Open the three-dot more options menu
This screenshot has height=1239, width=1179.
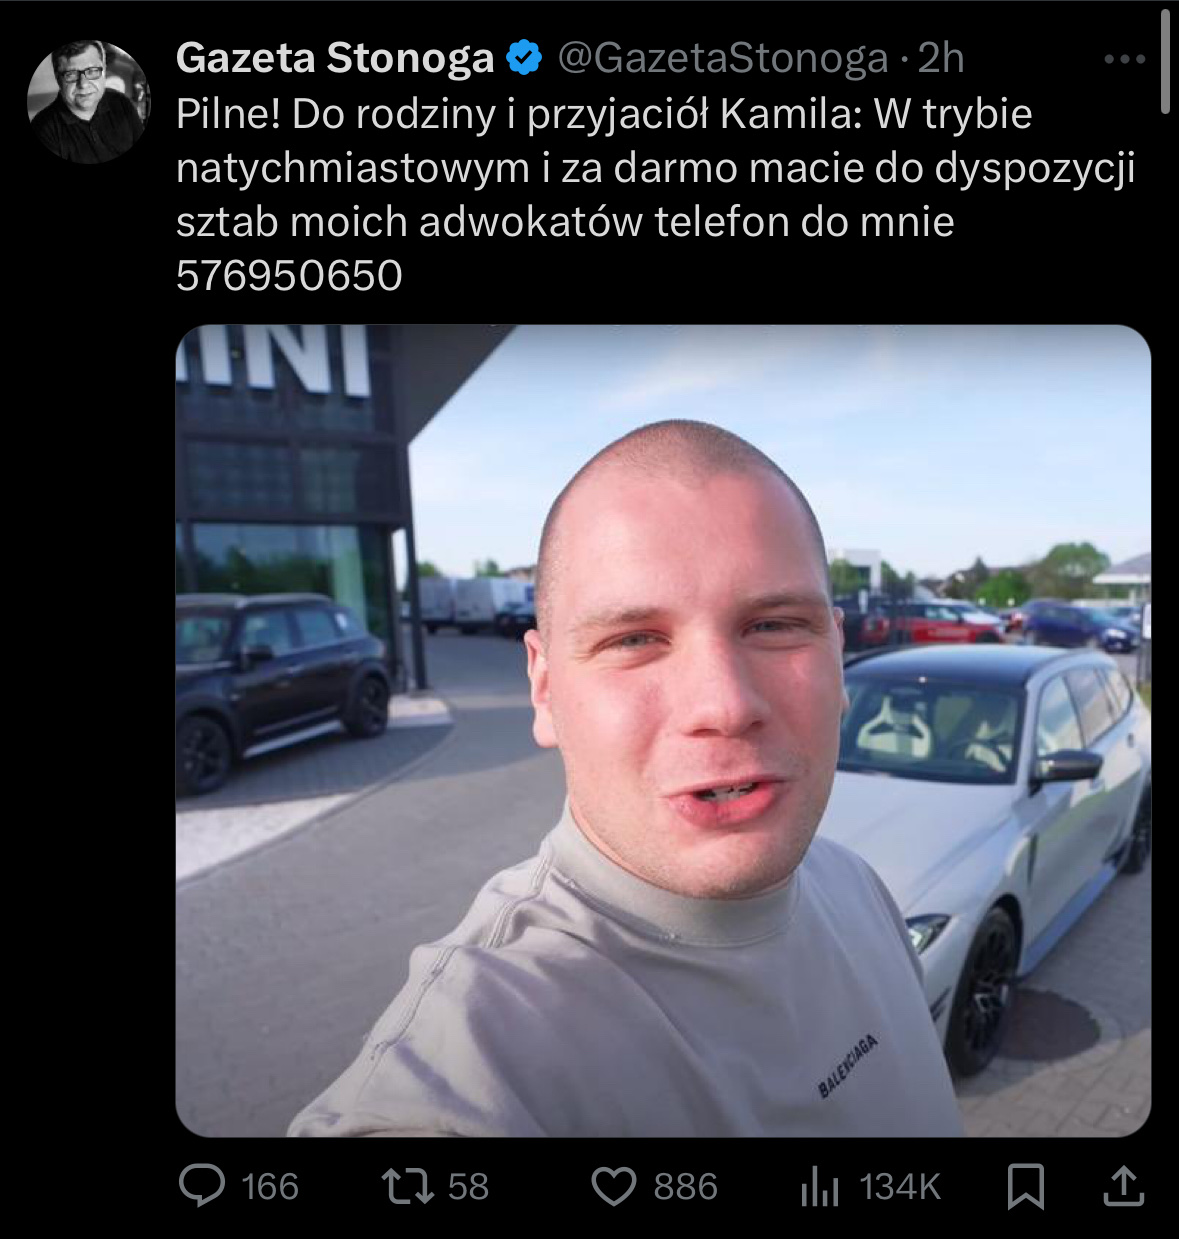(x=1125, y=59)
